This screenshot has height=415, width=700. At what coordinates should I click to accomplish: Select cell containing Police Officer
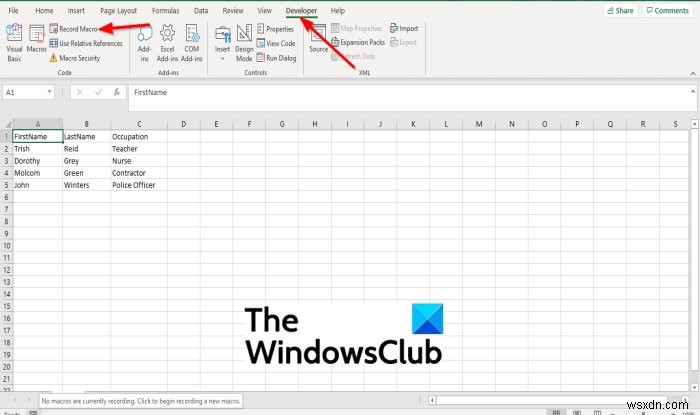click(139, 185)
